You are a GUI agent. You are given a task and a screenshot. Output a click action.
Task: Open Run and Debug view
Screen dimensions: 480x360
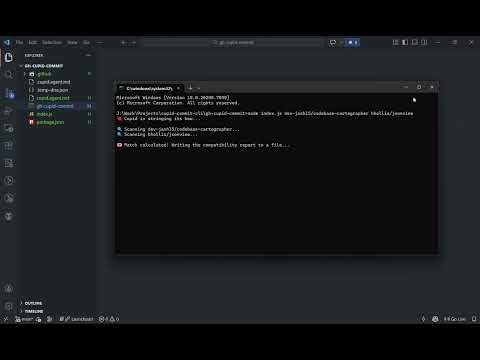pos(9,111)
